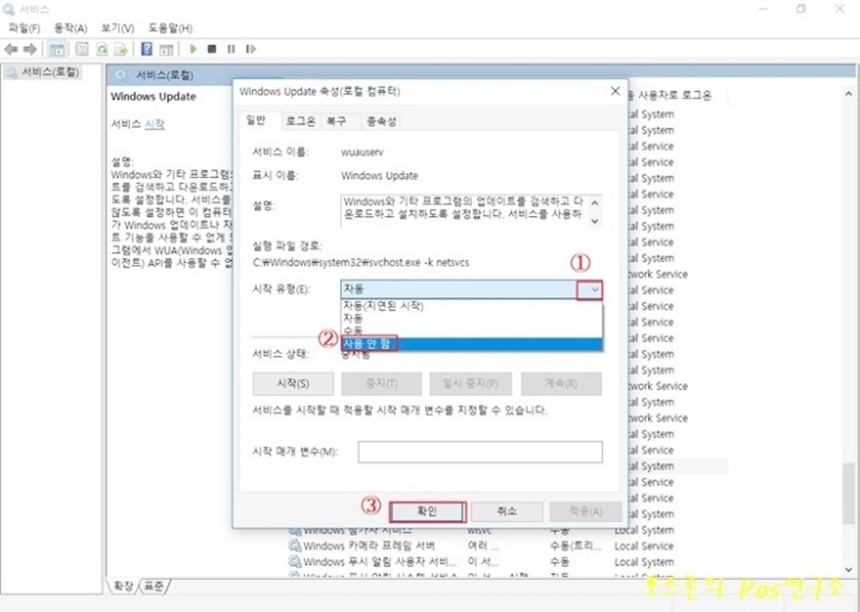Image resolution: width=860 pixels, height=612 pixels.
Task: Click the 계속(R) button
Action: click(561, 384)
